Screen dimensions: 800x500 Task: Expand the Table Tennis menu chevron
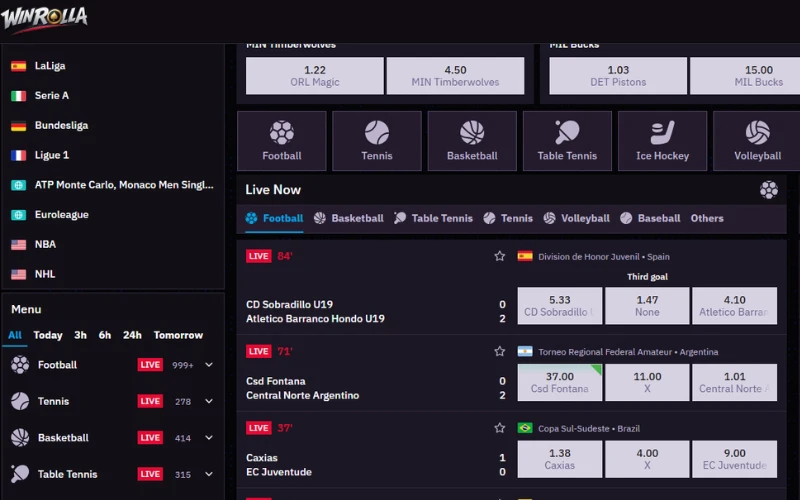(209, 474)
